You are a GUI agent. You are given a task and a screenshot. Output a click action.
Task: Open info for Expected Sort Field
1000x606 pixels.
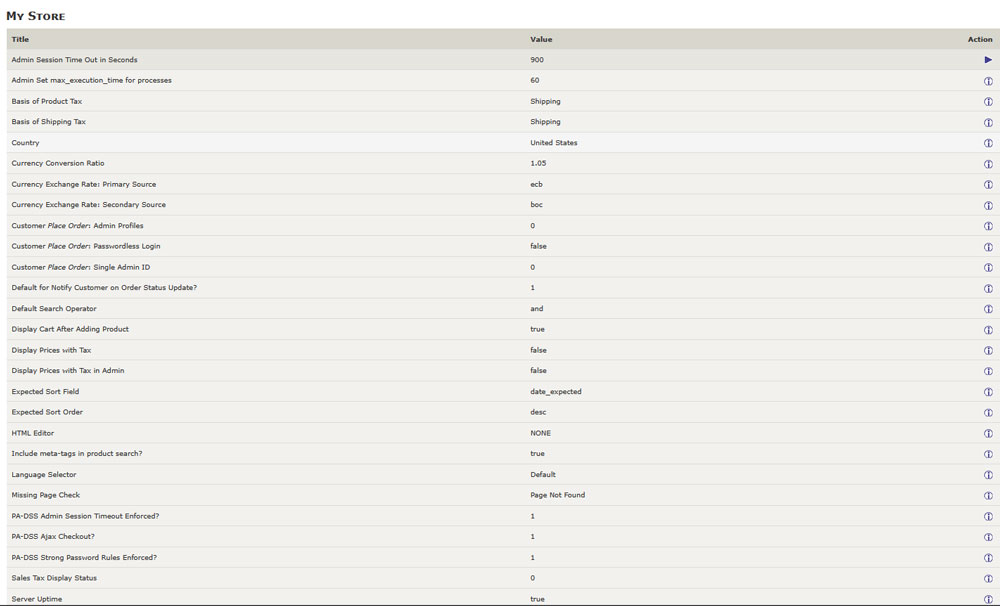pos(987,391)
